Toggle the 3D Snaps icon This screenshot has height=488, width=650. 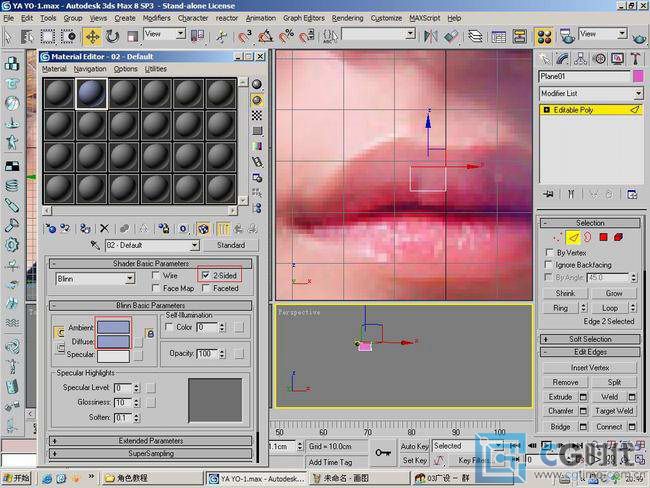tap(245, 36)
